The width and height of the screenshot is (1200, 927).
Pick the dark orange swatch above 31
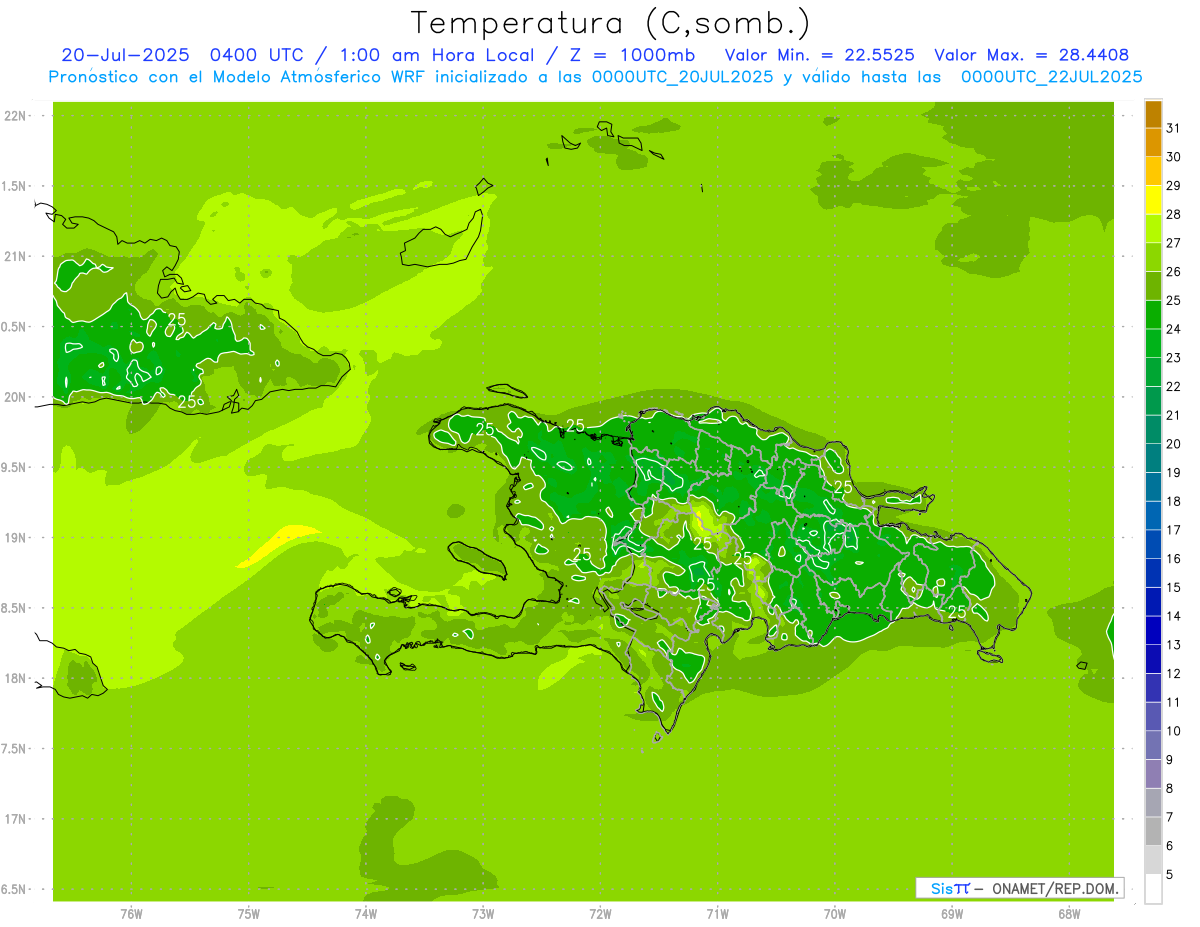point(1153,114)
